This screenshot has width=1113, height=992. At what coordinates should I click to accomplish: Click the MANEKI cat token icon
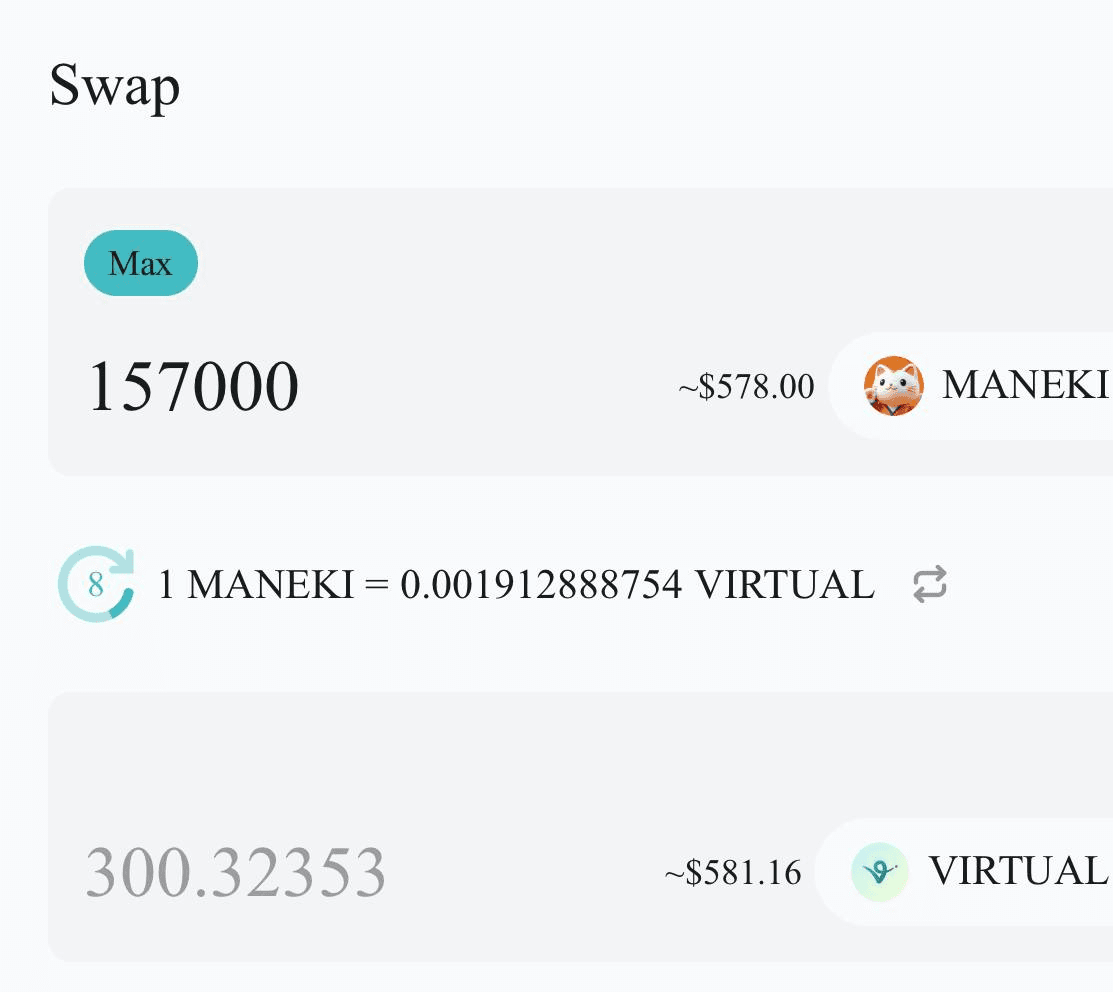894,385
